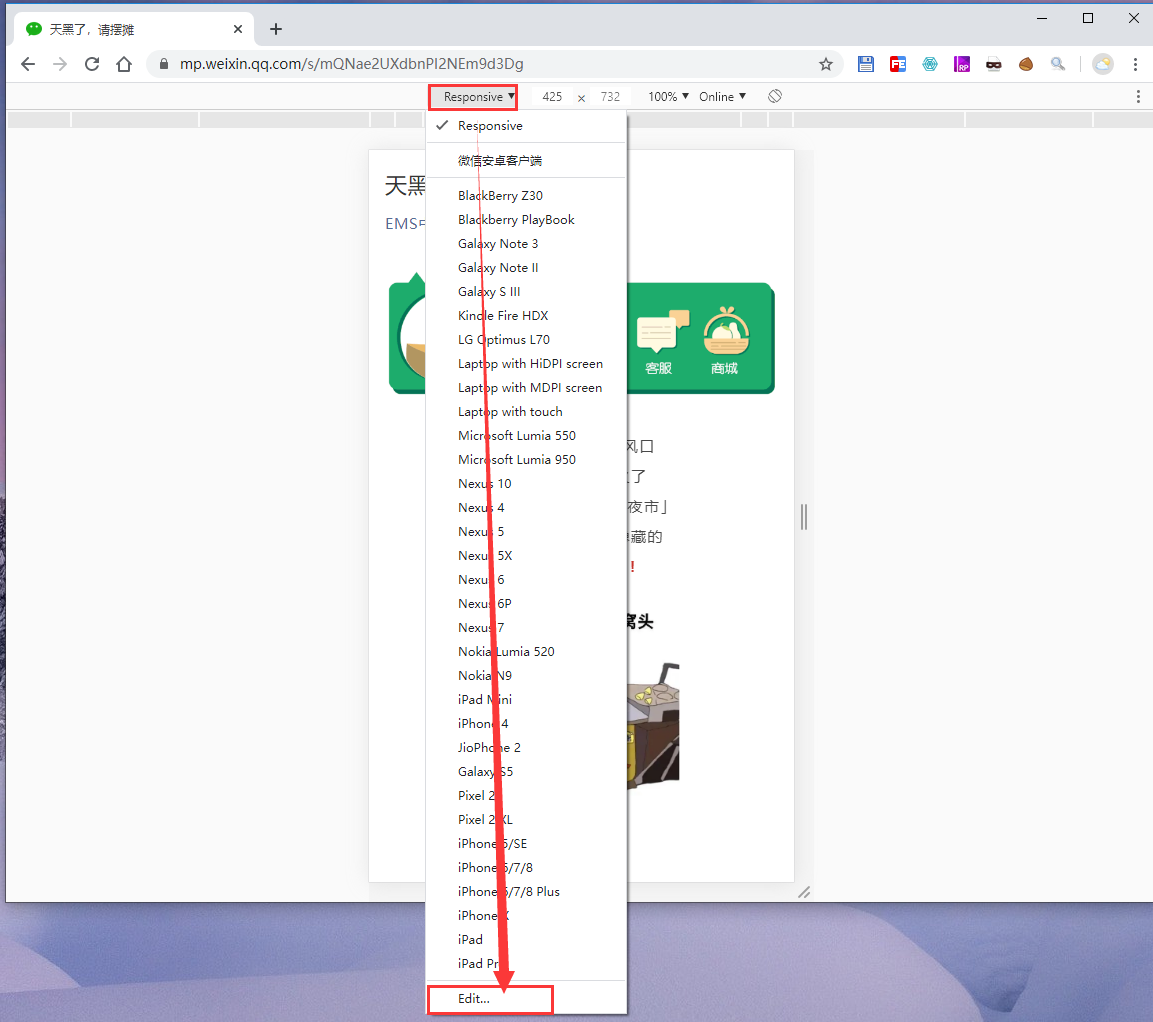Choose Laptop with HiDPI screen
The width and height of the screenshot is (1153, 1022).
click(x=526, y=364)
